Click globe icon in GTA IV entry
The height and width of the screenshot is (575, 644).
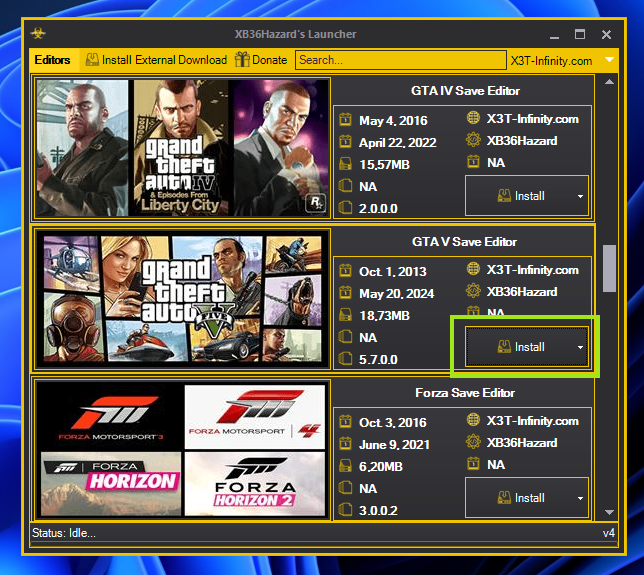[x=473, y=118]
